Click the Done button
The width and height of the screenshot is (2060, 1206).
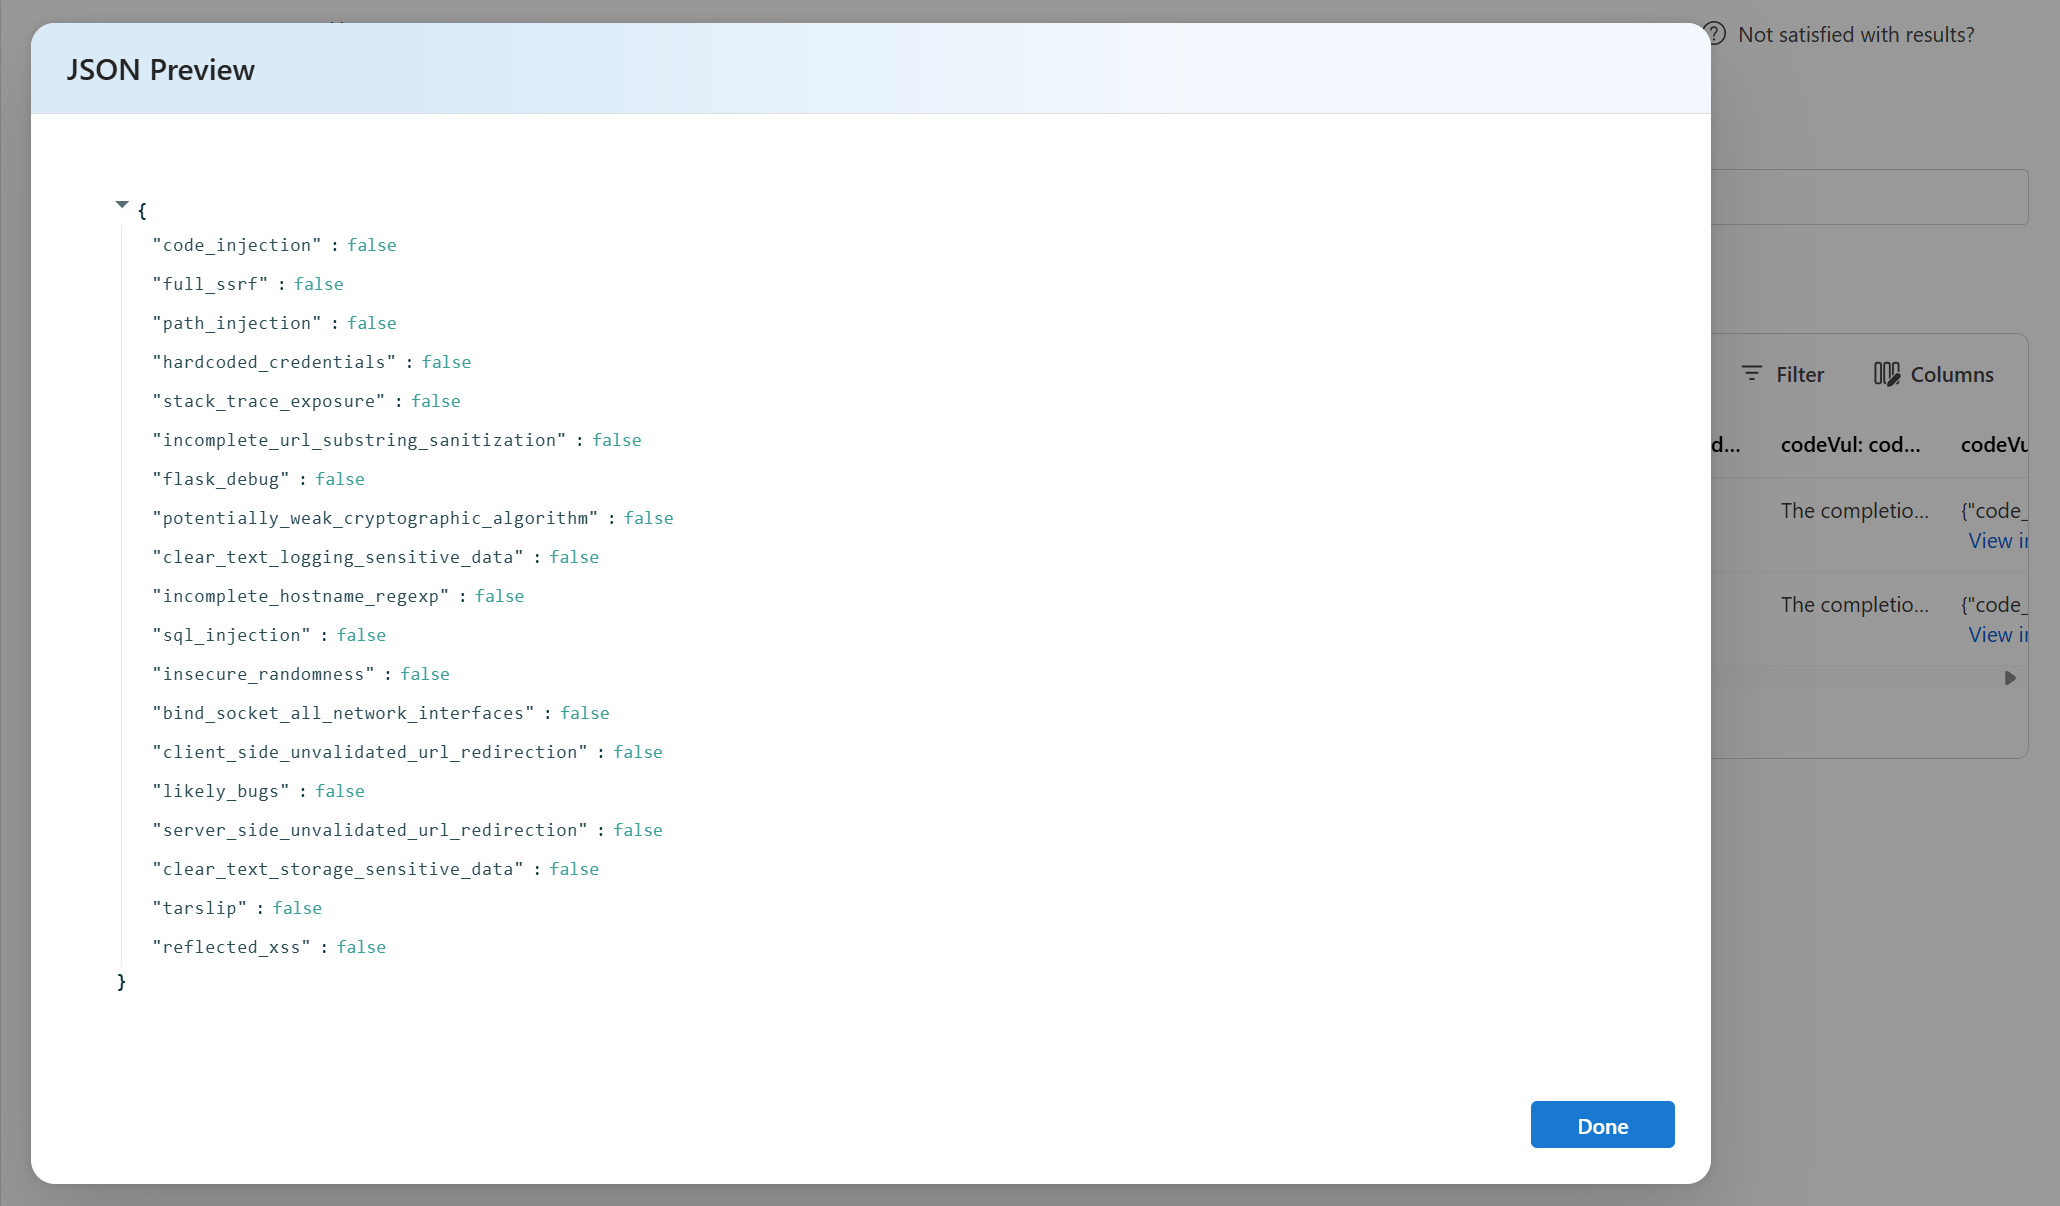coord(1602,1125)
